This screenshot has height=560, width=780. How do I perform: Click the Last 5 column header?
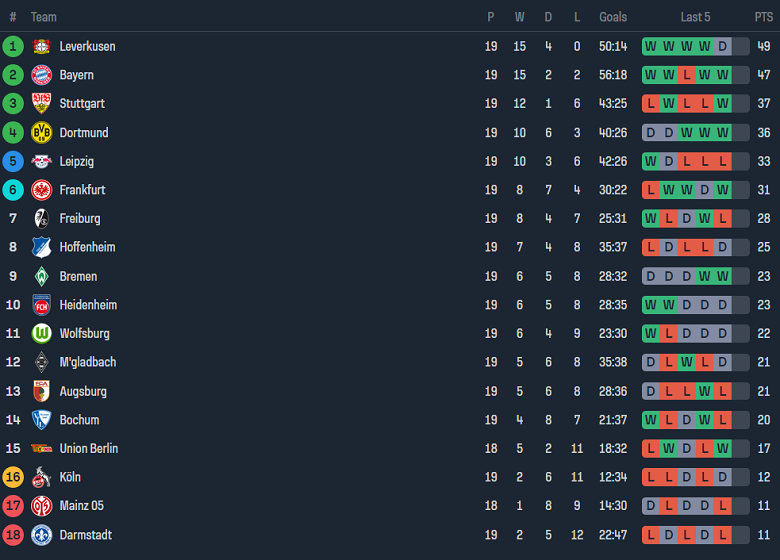695,17
